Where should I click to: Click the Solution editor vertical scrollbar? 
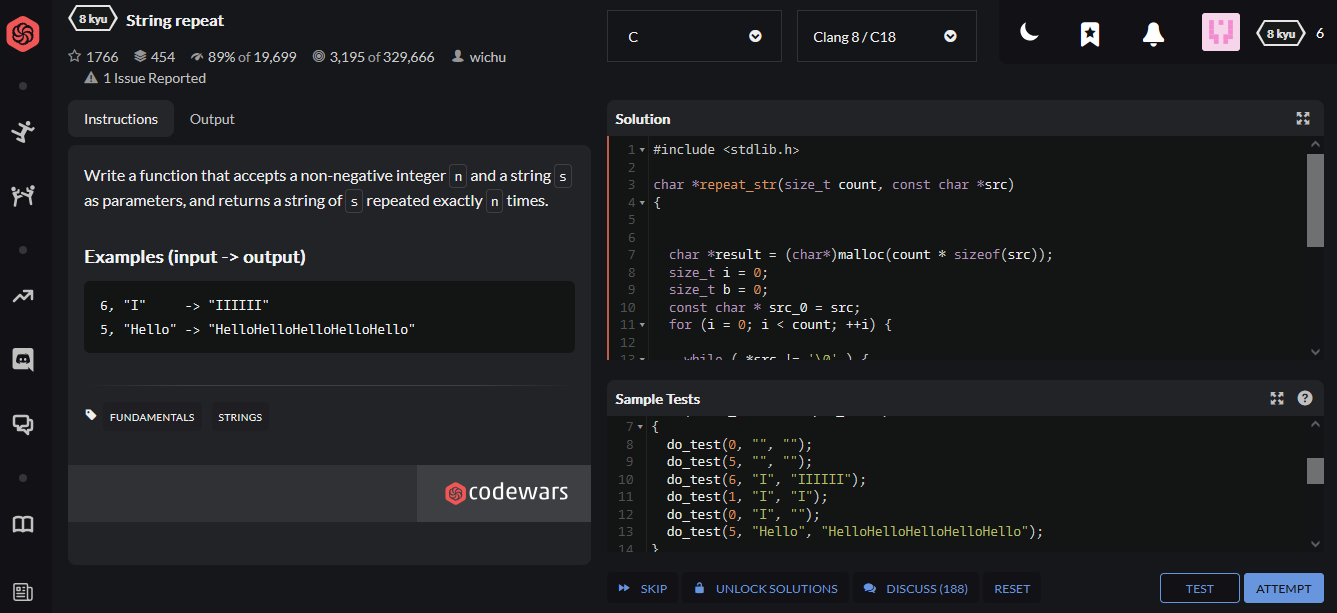coord(1315,200)
